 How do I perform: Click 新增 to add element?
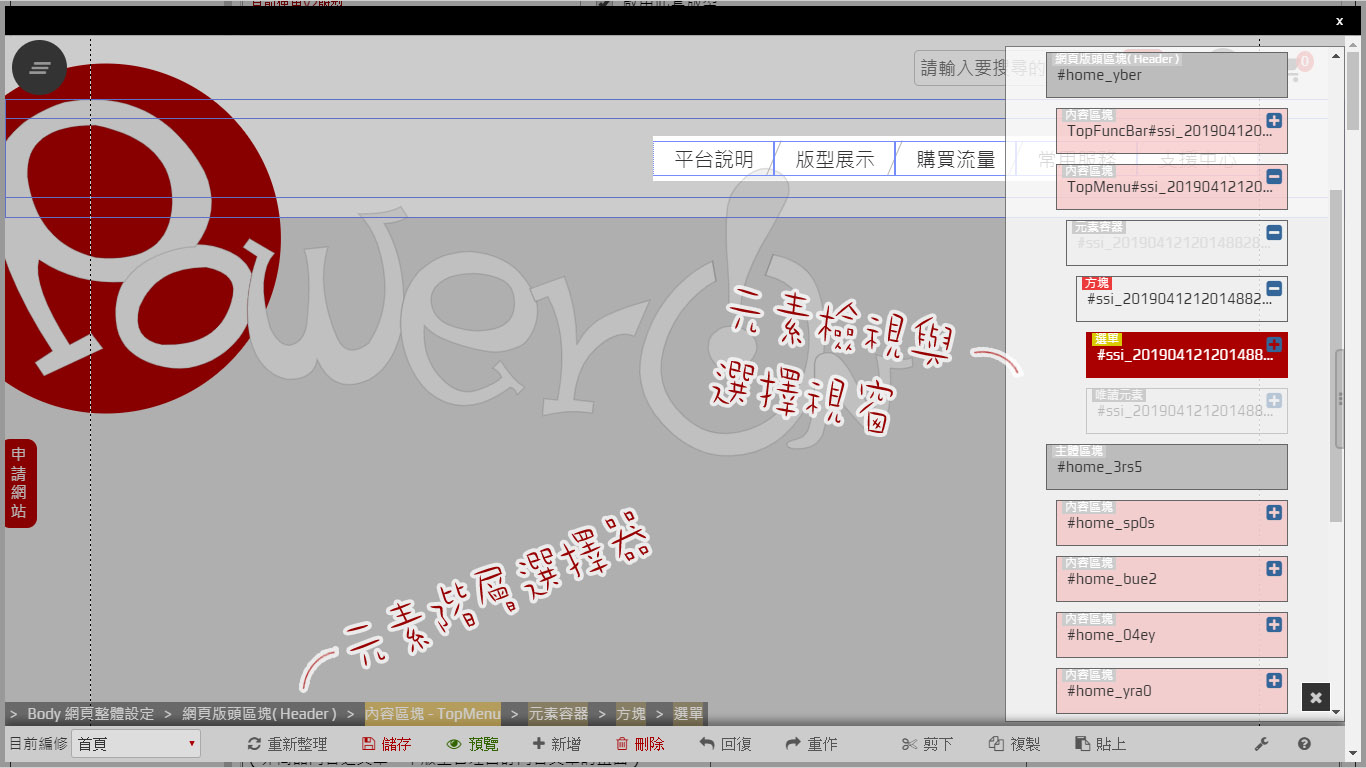[x=557, y=744]
